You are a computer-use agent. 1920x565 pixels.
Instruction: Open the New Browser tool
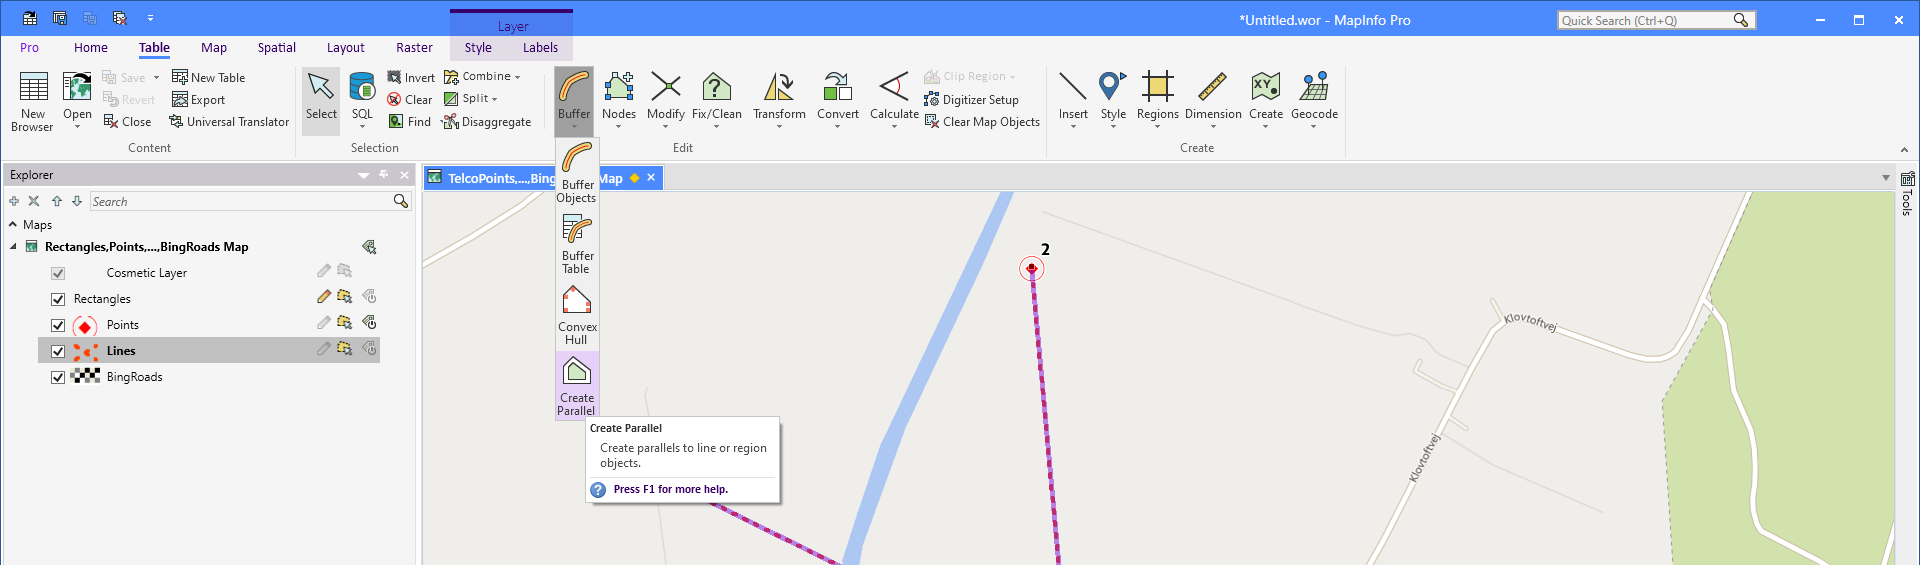click(33, 101)
